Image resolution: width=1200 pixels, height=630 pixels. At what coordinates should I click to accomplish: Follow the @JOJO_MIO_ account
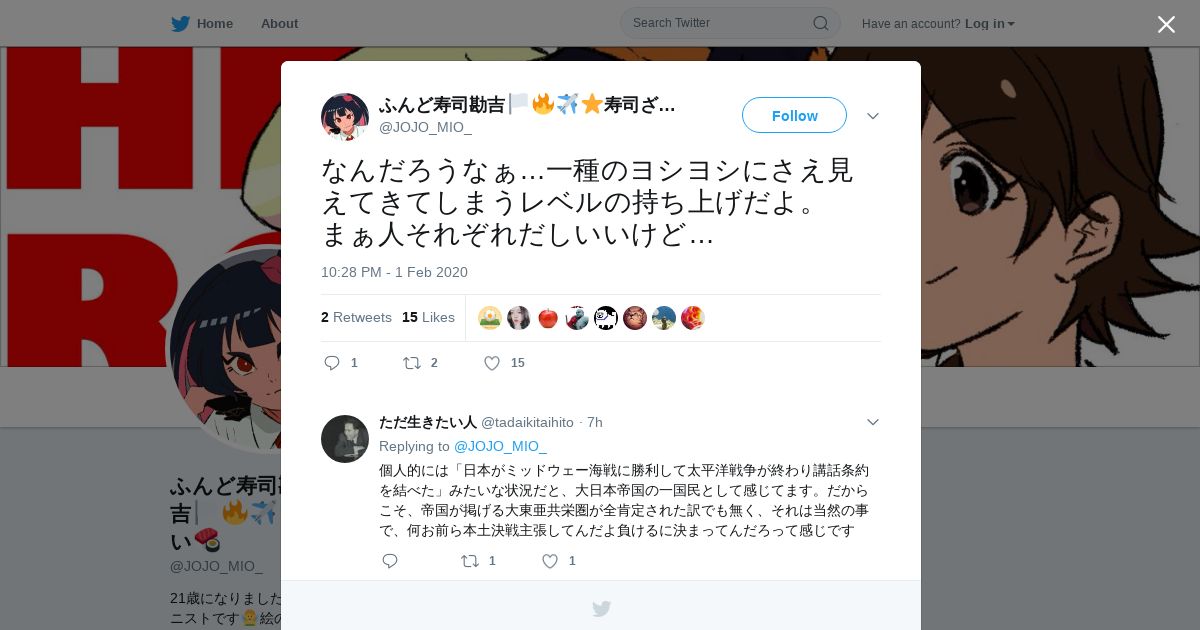click(794, 115)
